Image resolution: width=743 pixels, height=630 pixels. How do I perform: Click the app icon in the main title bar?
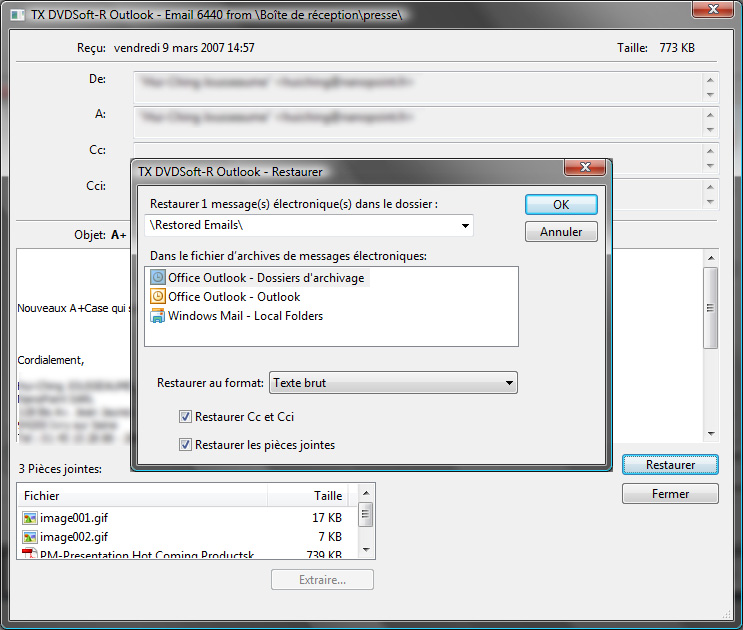pyautogui.click(x=18, y=15)
